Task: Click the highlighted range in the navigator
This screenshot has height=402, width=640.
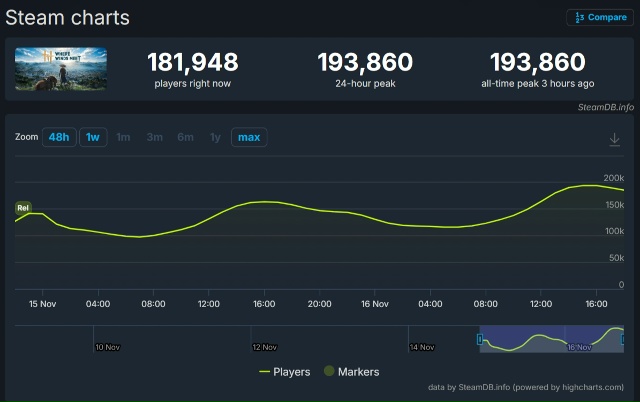Action: tap(550, 340)
